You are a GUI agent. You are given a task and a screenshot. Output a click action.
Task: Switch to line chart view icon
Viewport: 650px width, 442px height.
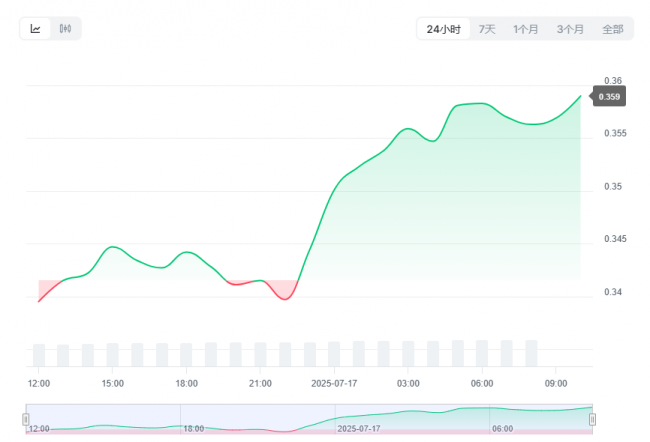(x=36, y=29)
